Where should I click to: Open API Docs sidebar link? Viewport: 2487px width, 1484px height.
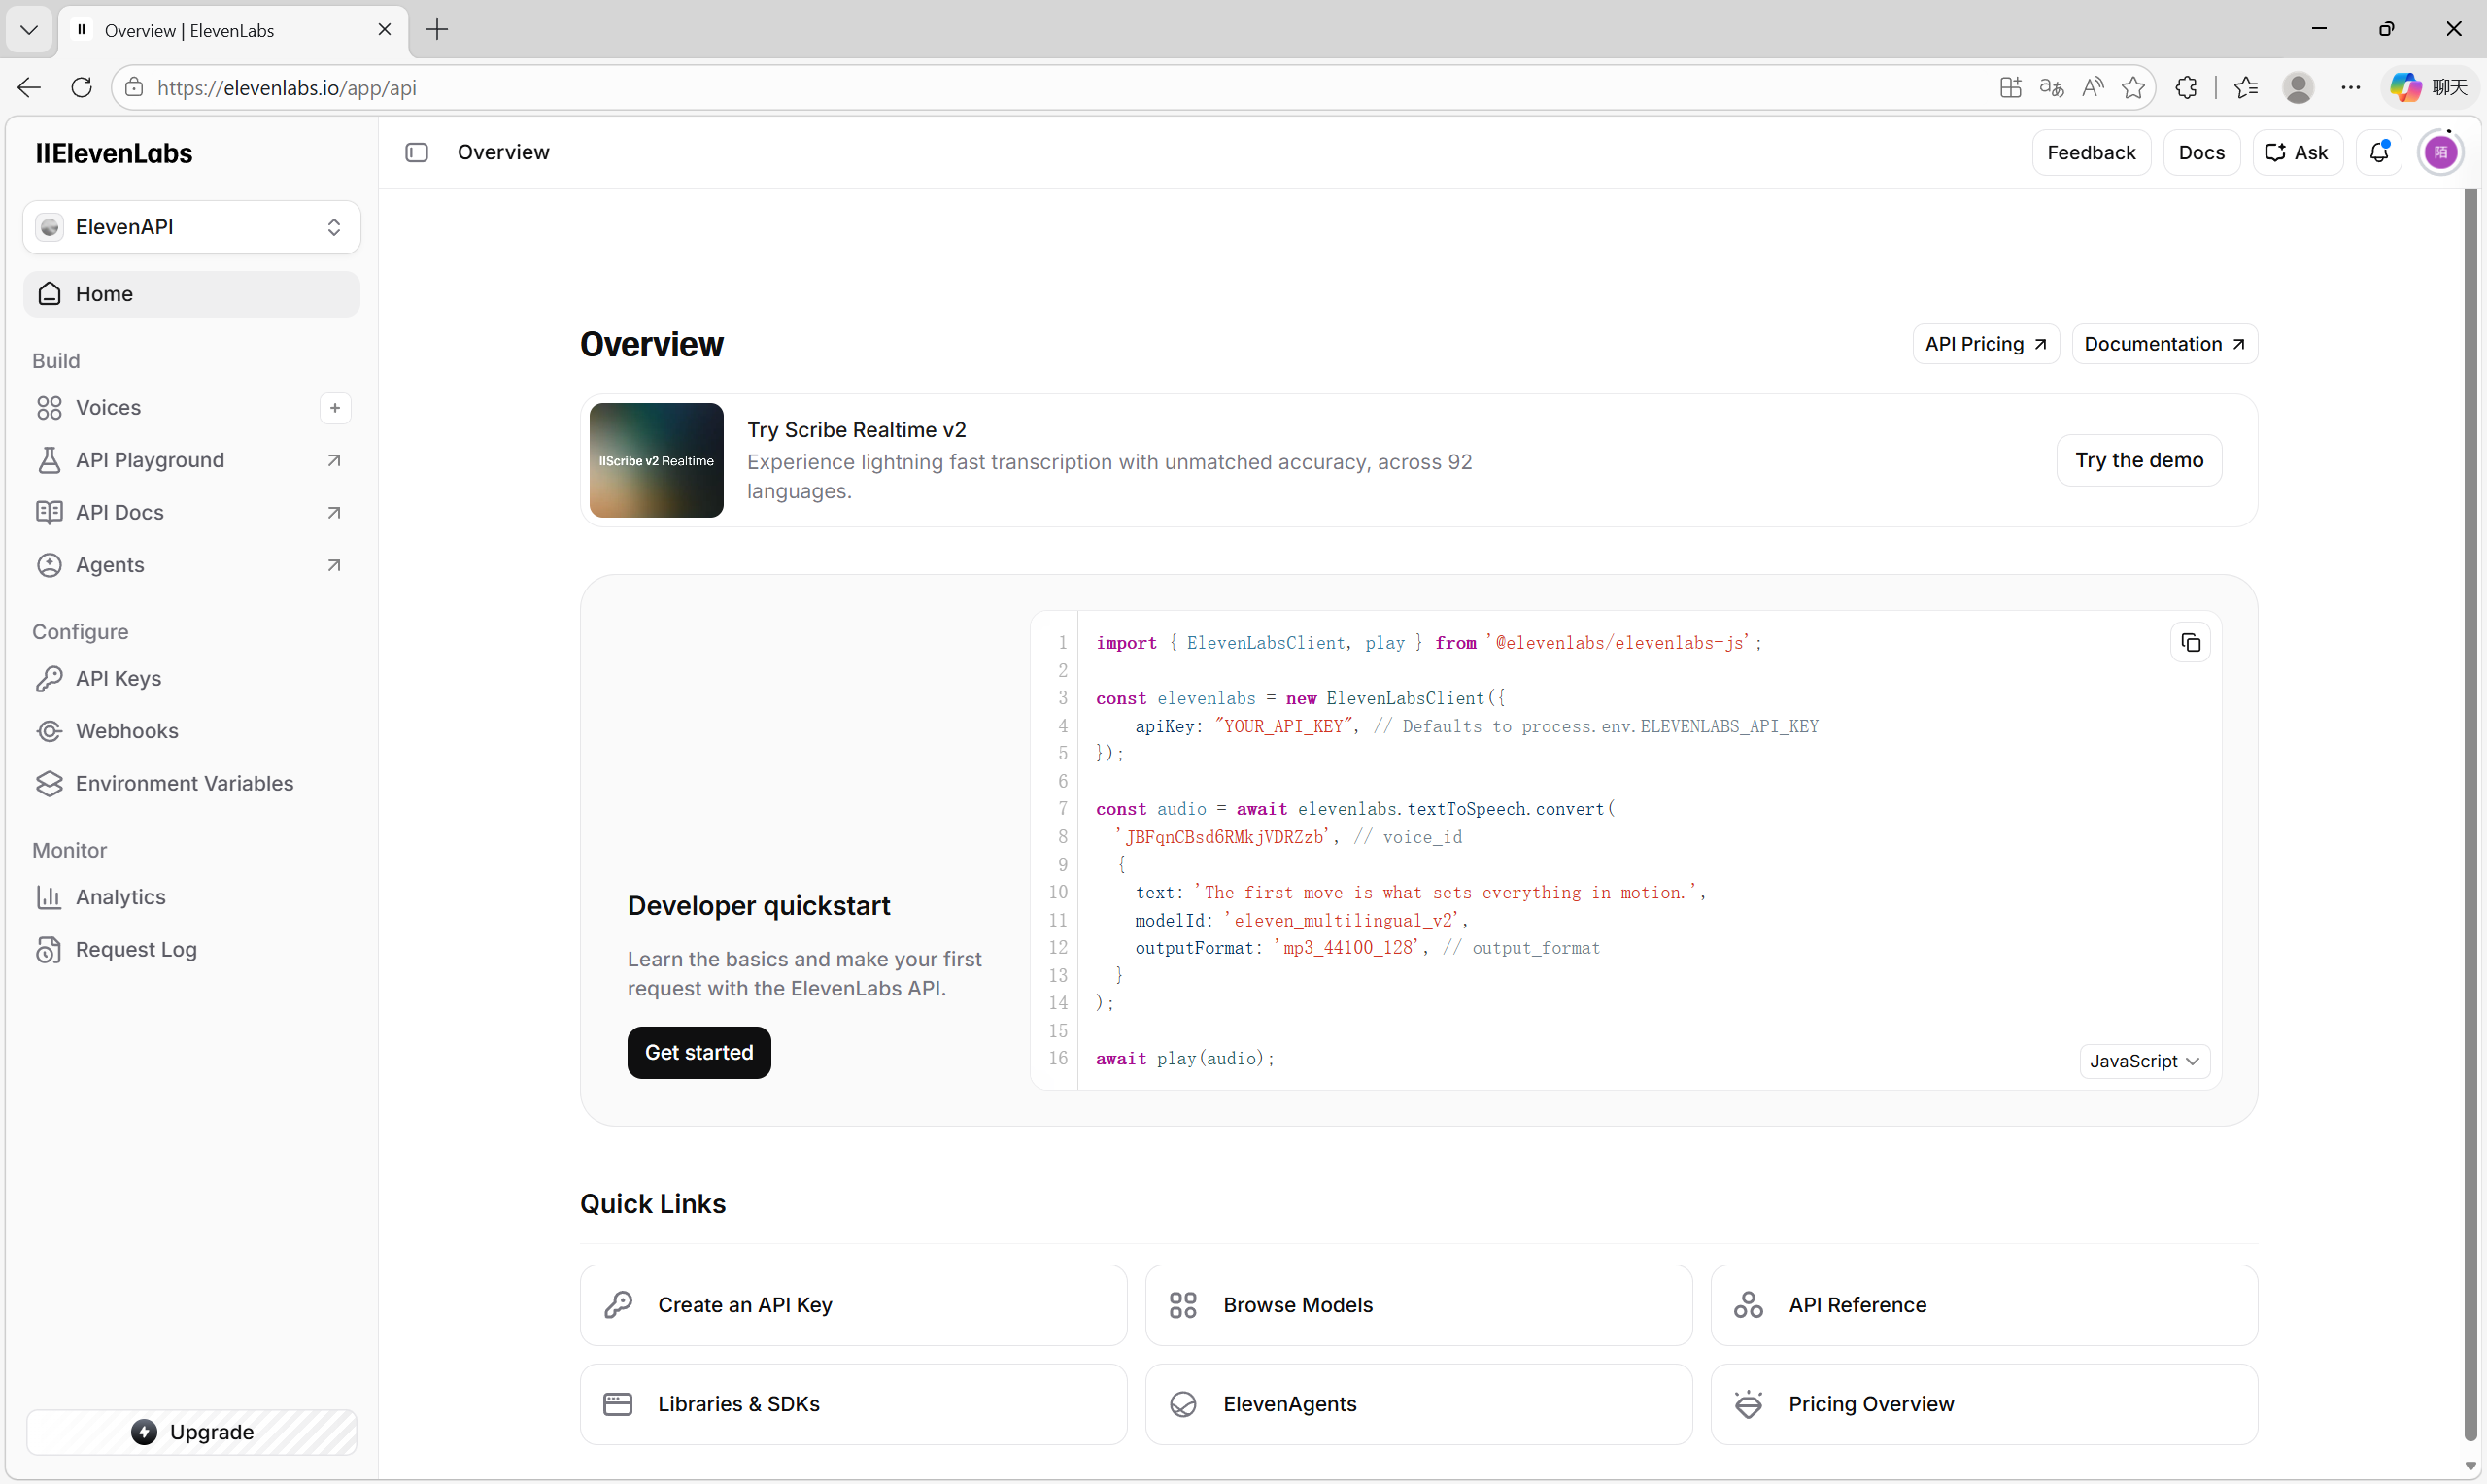click(191, 513)
